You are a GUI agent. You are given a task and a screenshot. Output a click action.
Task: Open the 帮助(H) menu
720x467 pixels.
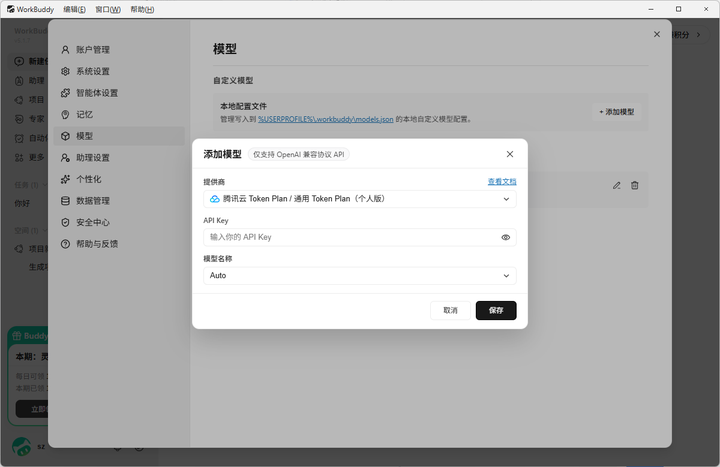[x=142, y=10]
